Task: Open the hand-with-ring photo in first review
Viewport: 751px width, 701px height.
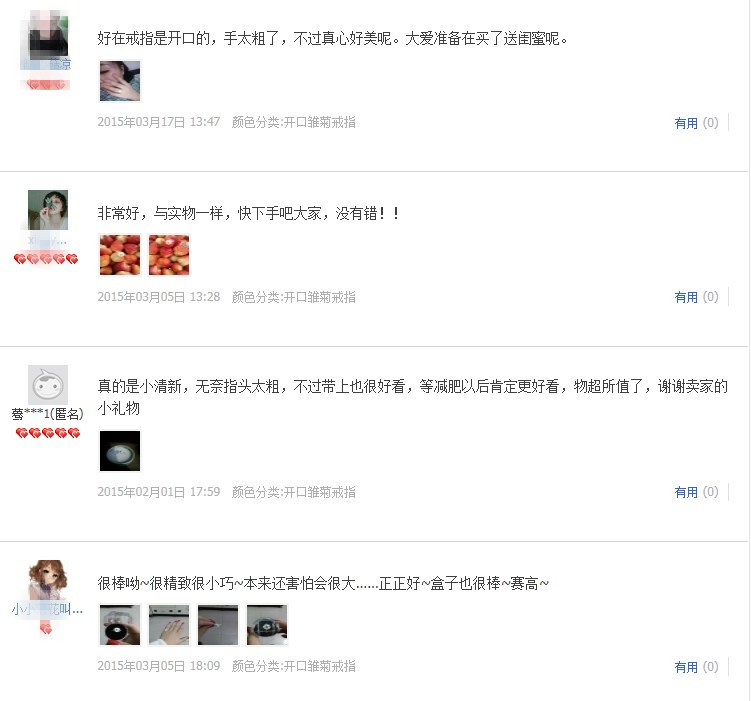Action: pos(120,81)
